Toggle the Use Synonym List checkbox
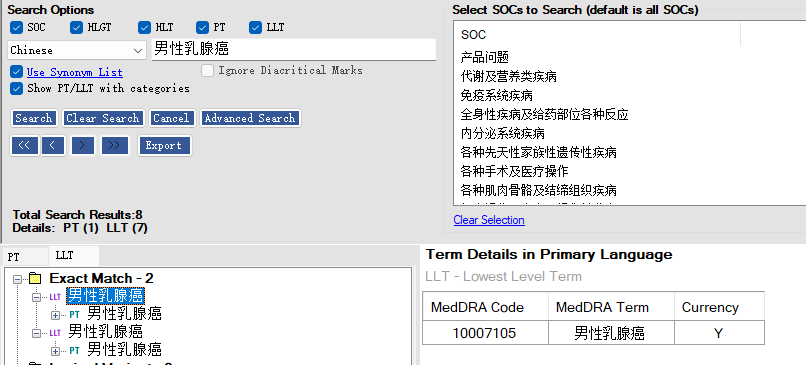 tap(16, 72)
